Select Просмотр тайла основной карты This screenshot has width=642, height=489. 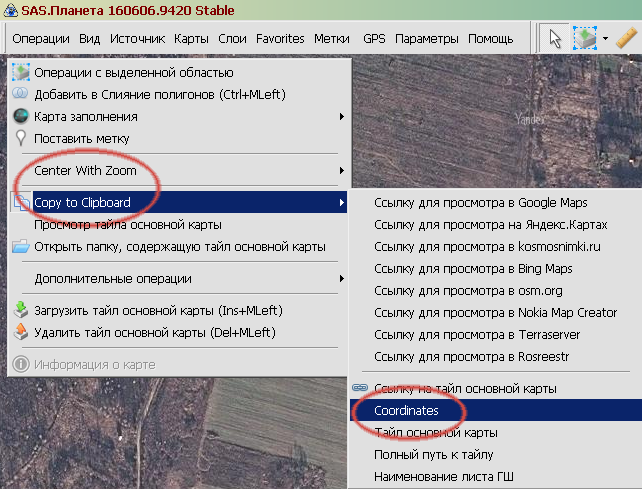point(127,225)
